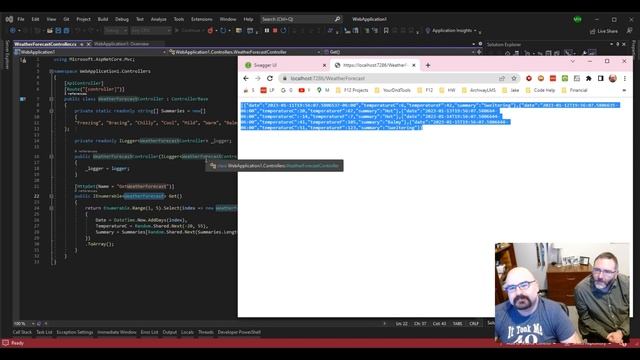Open the Call Stack panel tab
Screen dimensions: 640x360
22,332
